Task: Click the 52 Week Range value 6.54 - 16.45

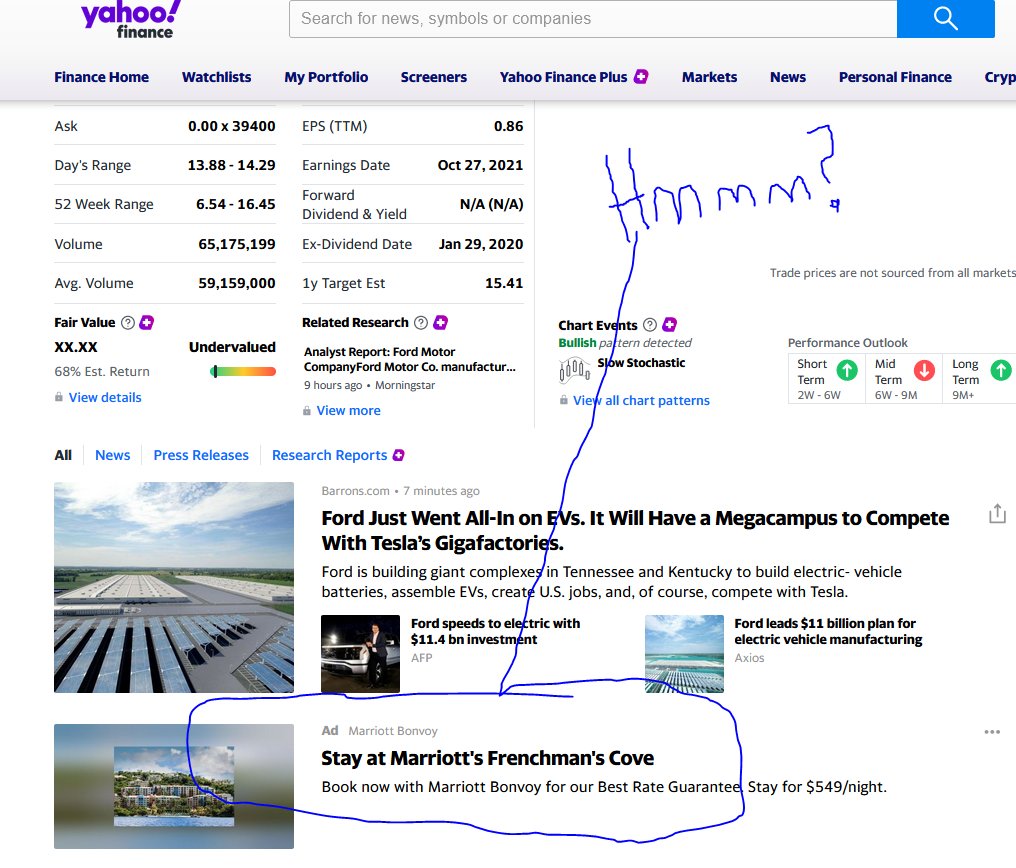Action: (x=236, y=204)
